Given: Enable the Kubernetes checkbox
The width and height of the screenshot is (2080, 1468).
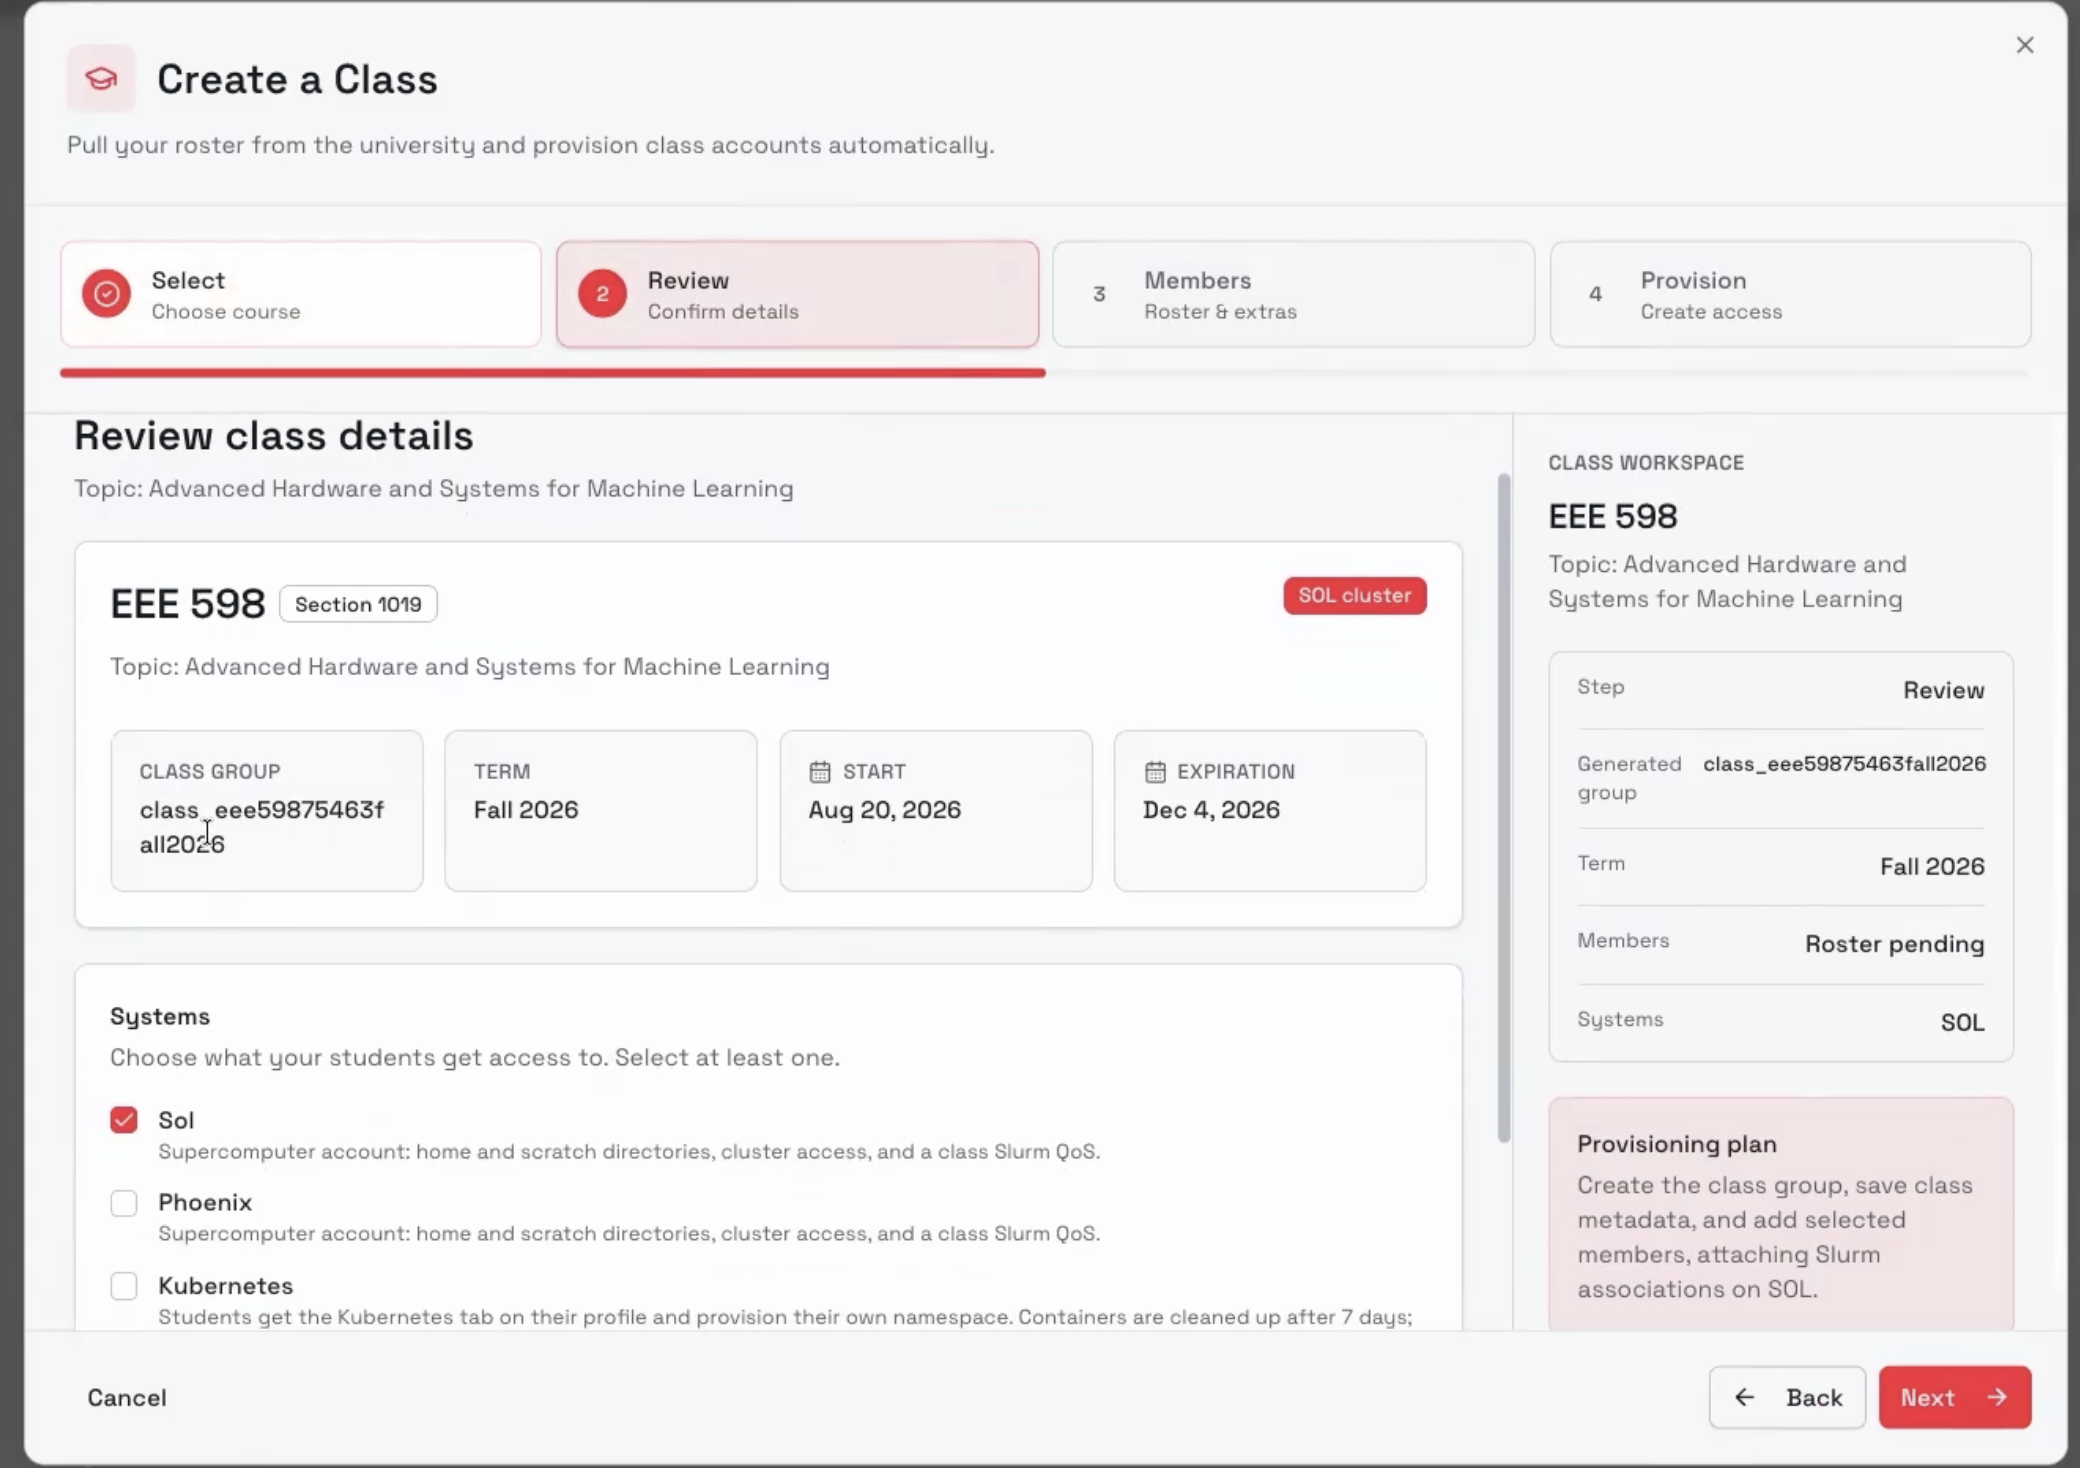Looking at the screenshot, I should [124, 1286].
